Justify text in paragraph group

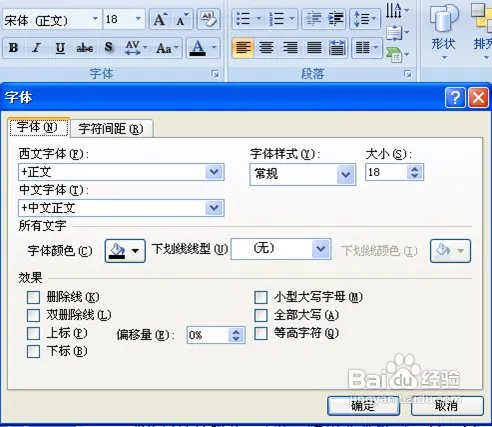pyautogui.click(x=314, y=48)
